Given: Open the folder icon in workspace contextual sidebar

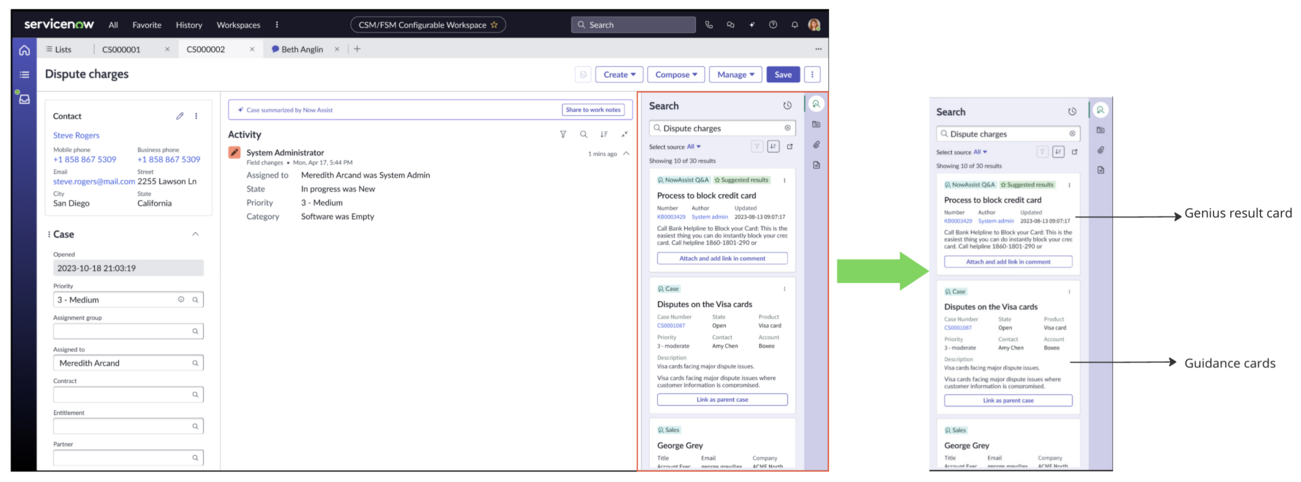Looking at the screenshot, I should [x=816, y=125].
